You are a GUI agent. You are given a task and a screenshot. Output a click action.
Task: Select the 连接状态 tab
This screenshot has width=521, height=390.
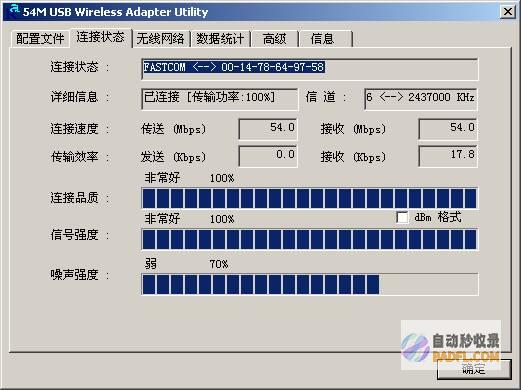coord(100,37)
